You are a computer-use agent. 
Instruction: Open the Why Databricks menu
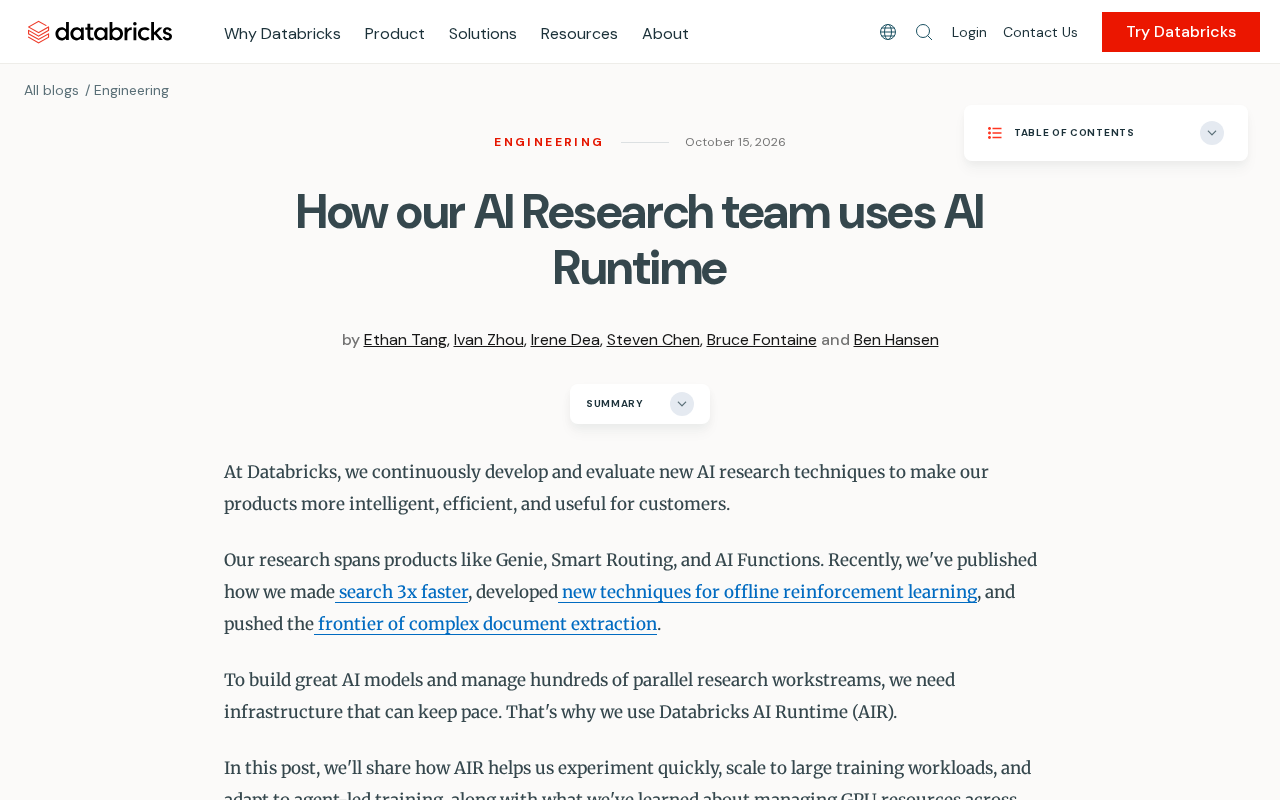point(282,33)
